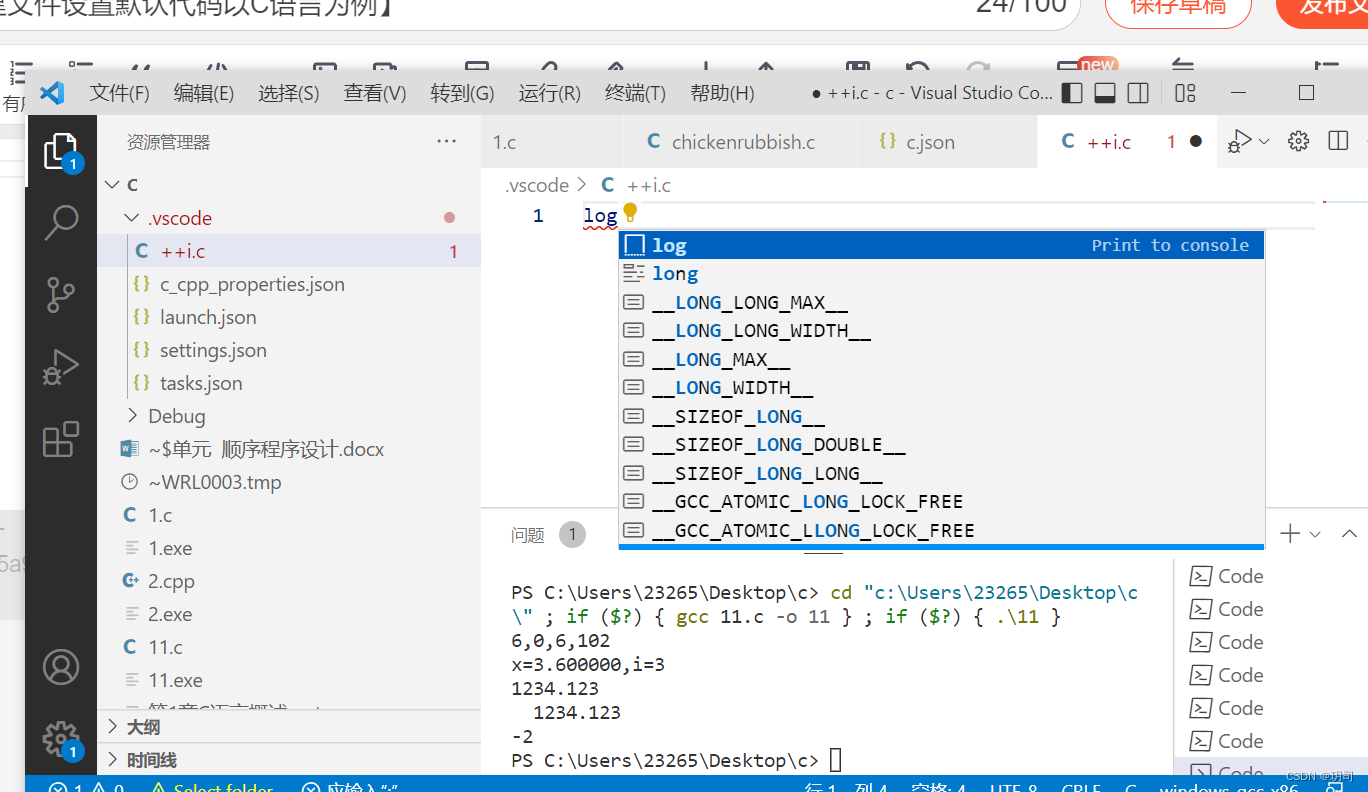
Task: Create a new terminal with the plus icon
Action: tap(1289, 533)
